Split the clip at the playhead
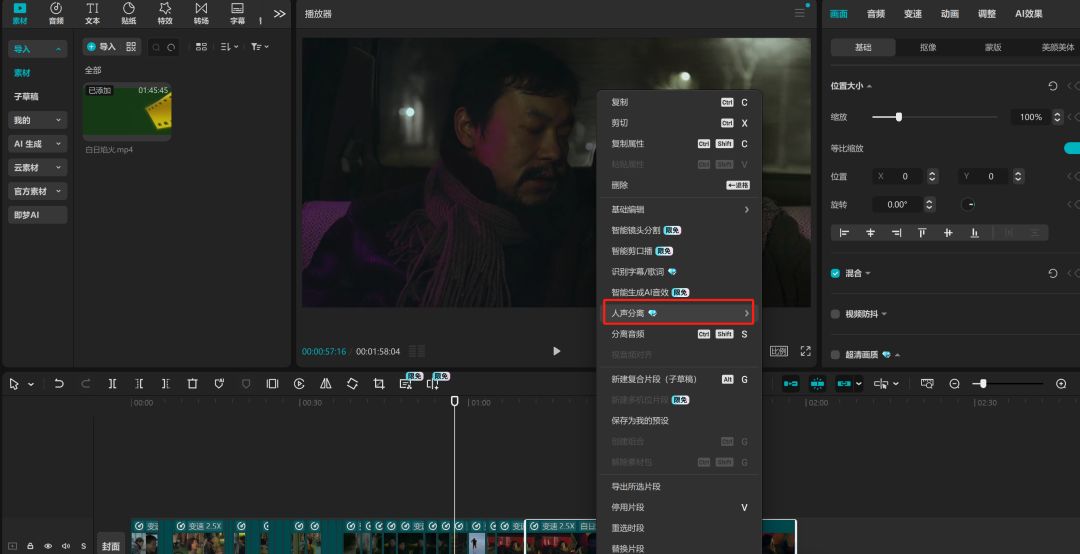The image size is (1080, 554). pos(112,384)
